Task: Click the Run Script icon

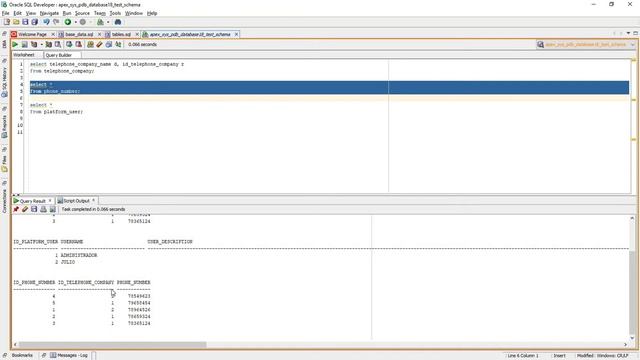Action: click(24, 44)
